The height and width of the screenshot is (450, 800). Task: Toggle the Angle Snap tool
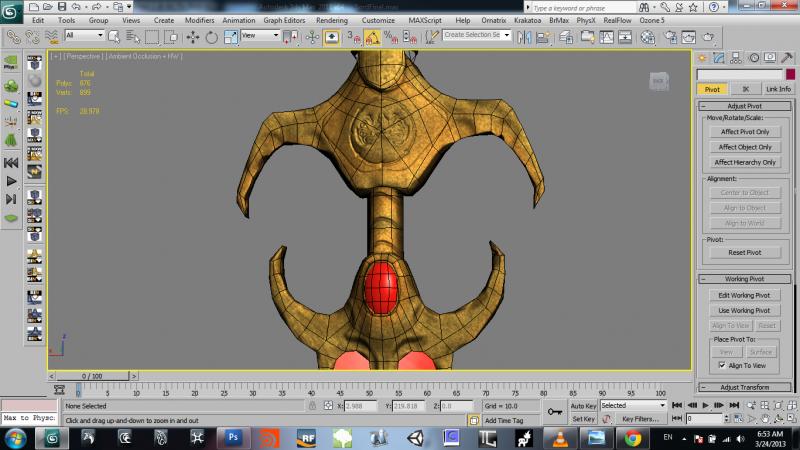click(x=371, y=37)
